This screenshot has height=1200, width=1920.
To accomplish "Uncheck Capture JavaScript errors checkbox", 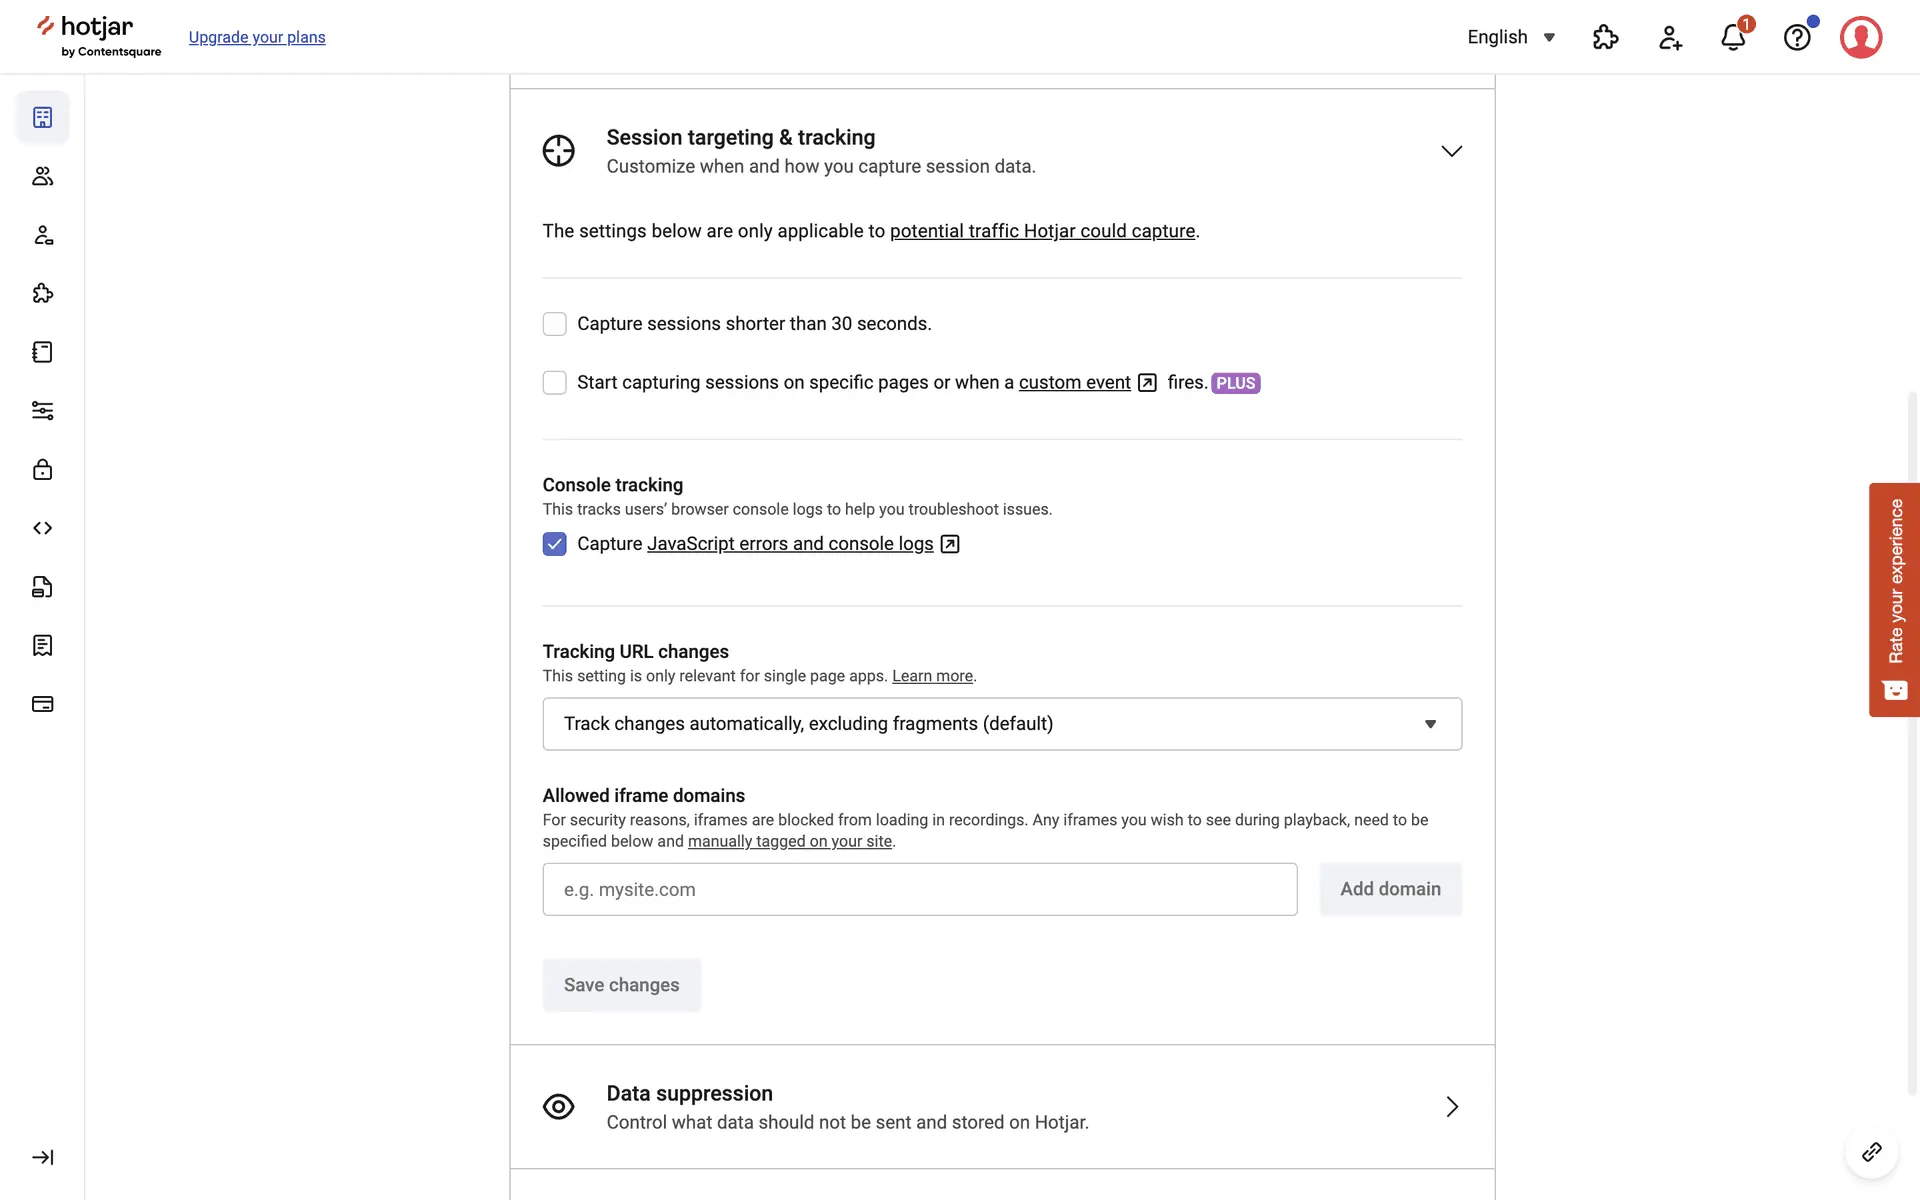I will 554,544.
